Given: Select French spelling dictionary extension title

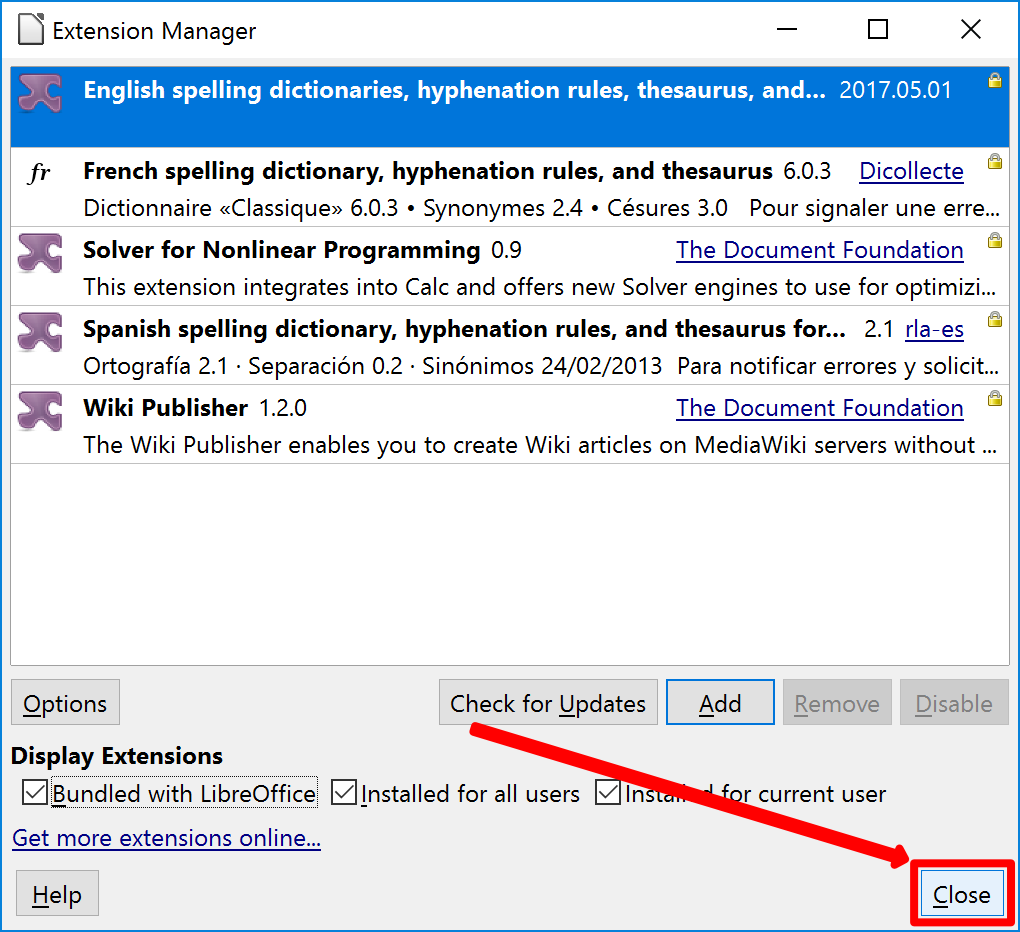Looking at the screenshot, I should [428, 171].
